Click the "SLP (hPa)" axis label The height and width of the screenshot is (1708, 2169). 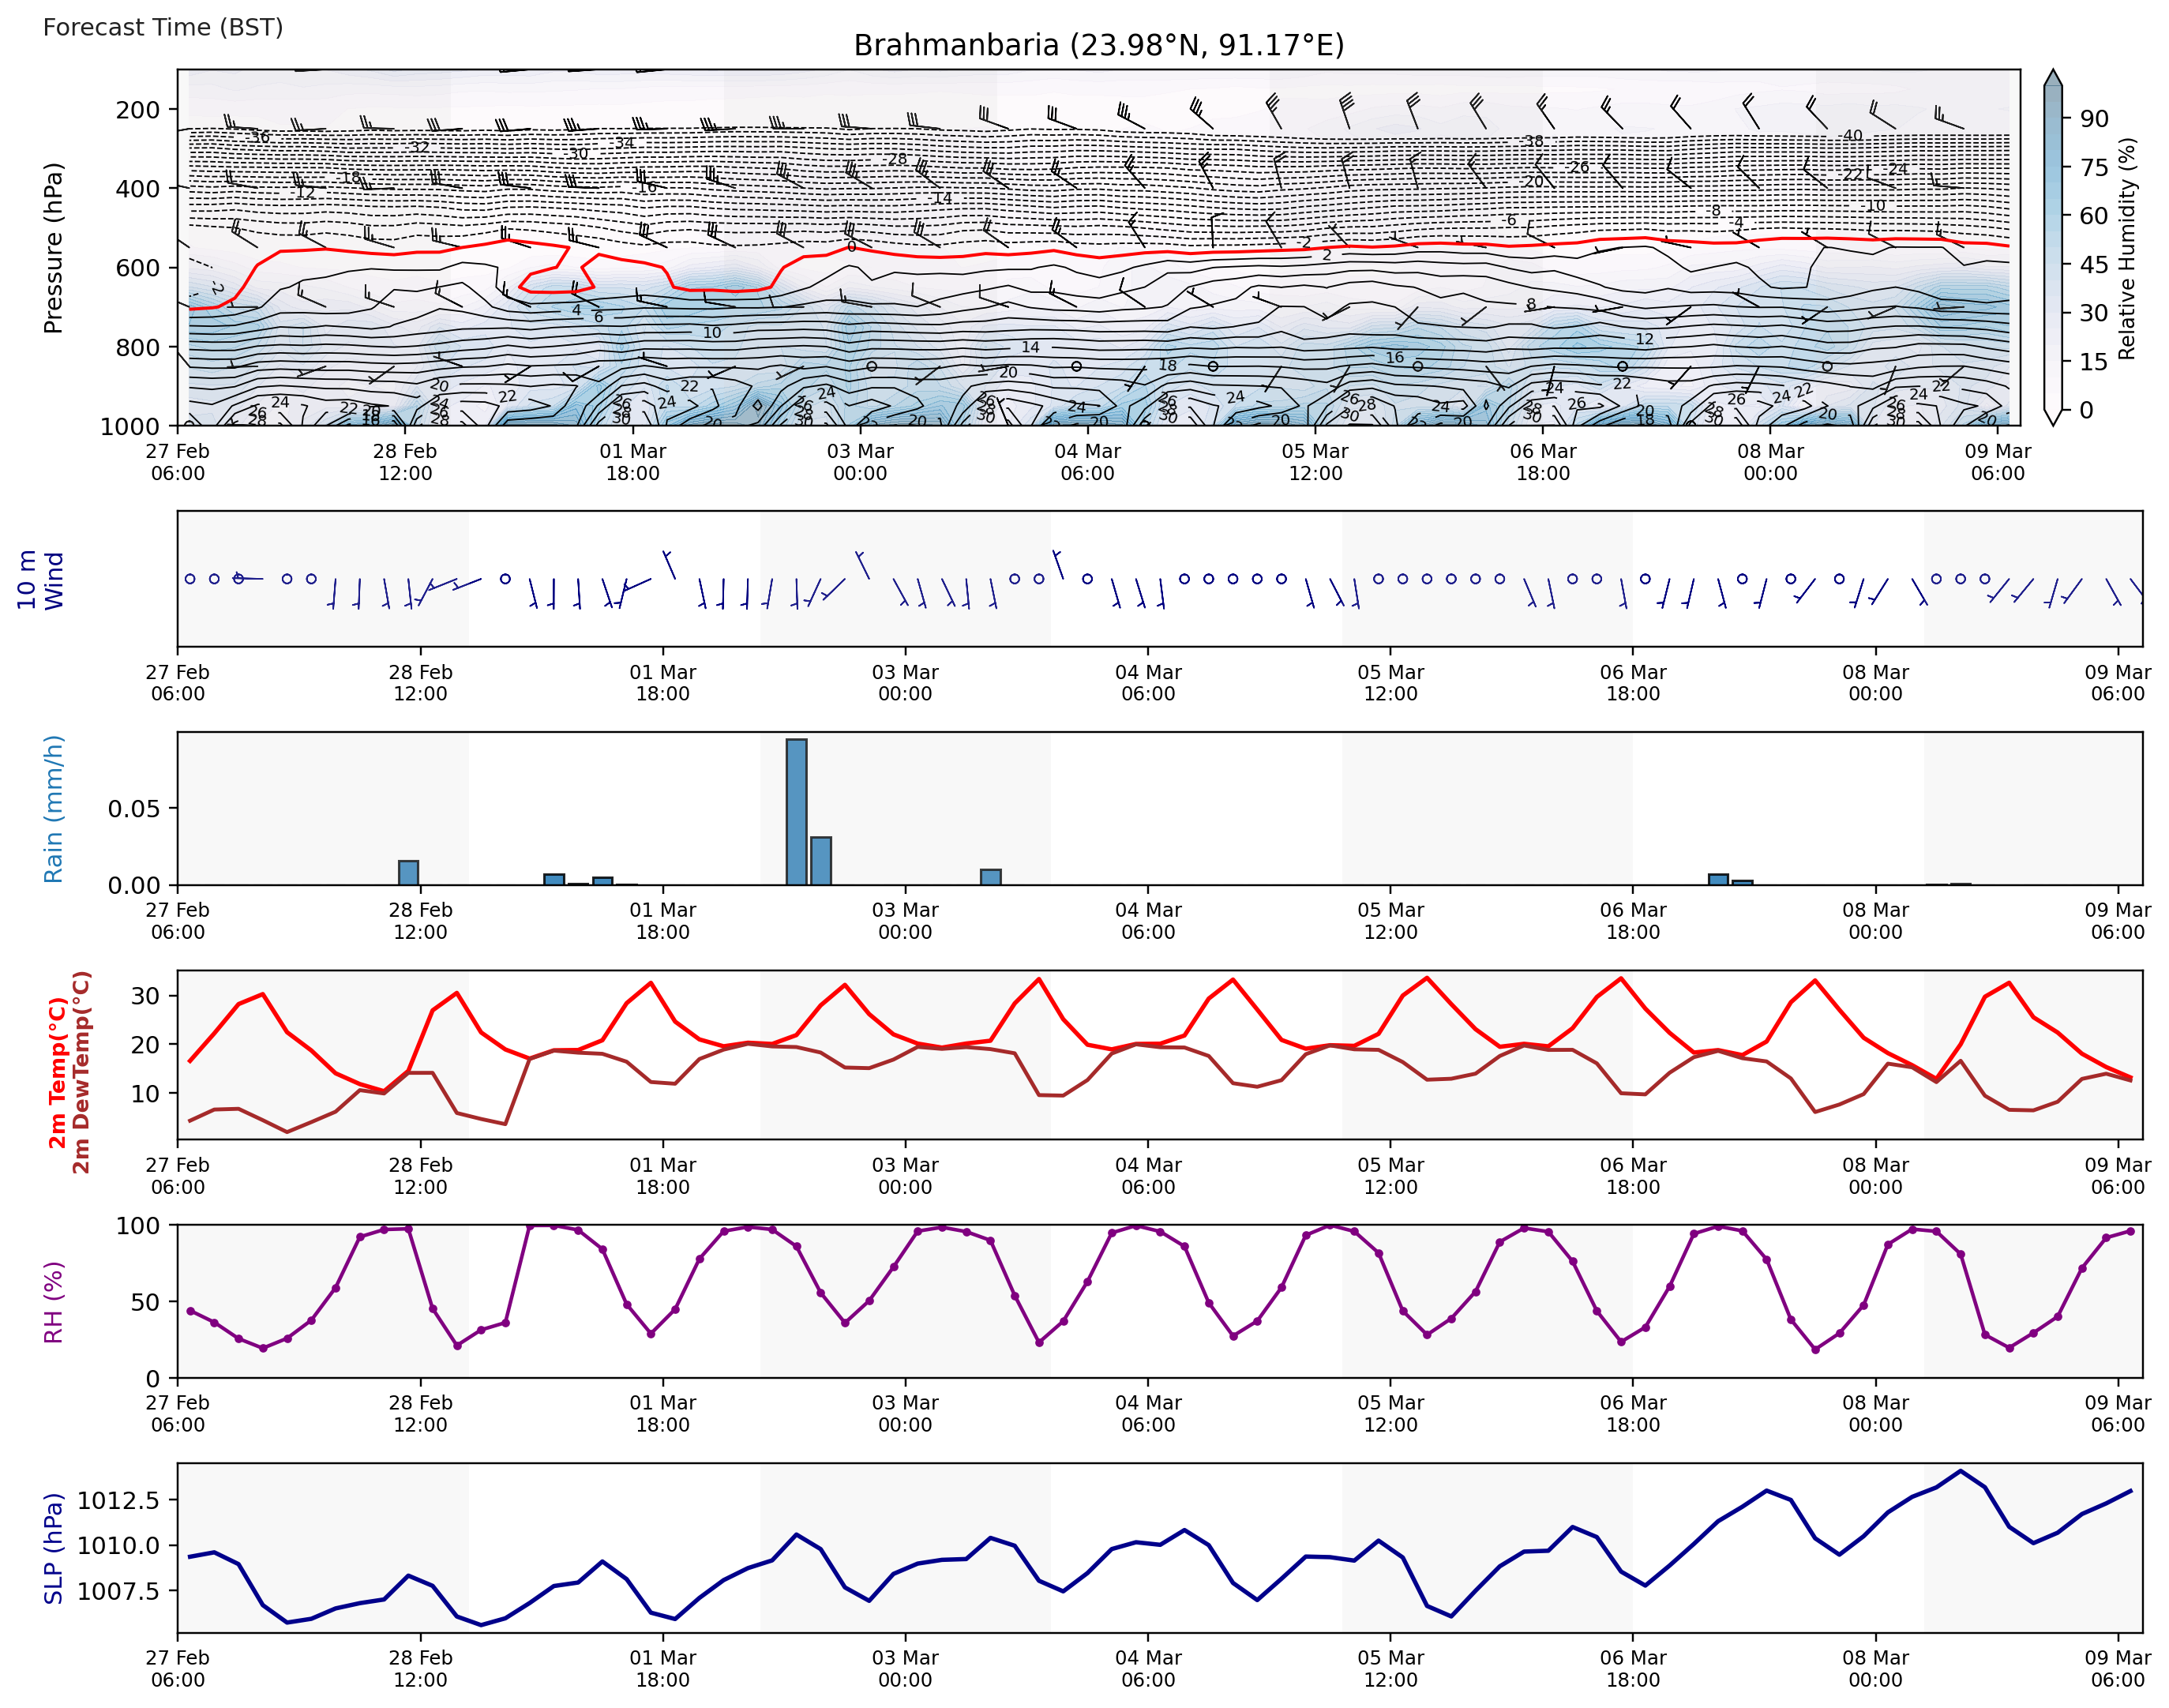53,1548
